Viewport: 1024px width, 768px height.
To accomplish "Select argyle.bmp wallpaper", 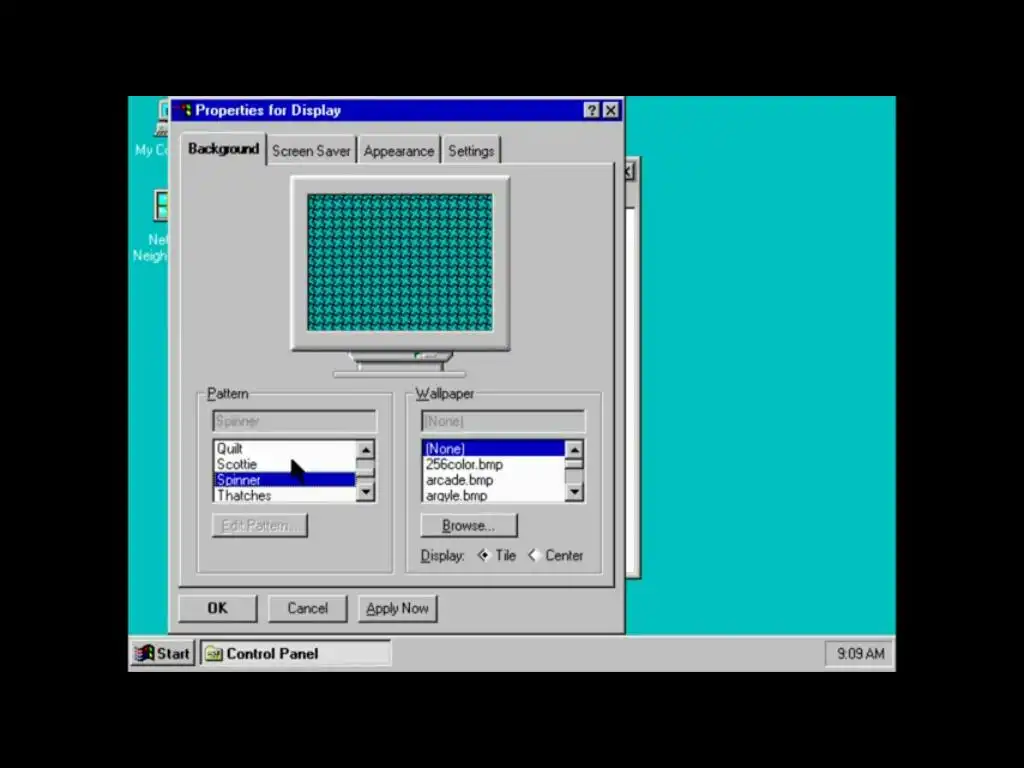I will (494, 495).
